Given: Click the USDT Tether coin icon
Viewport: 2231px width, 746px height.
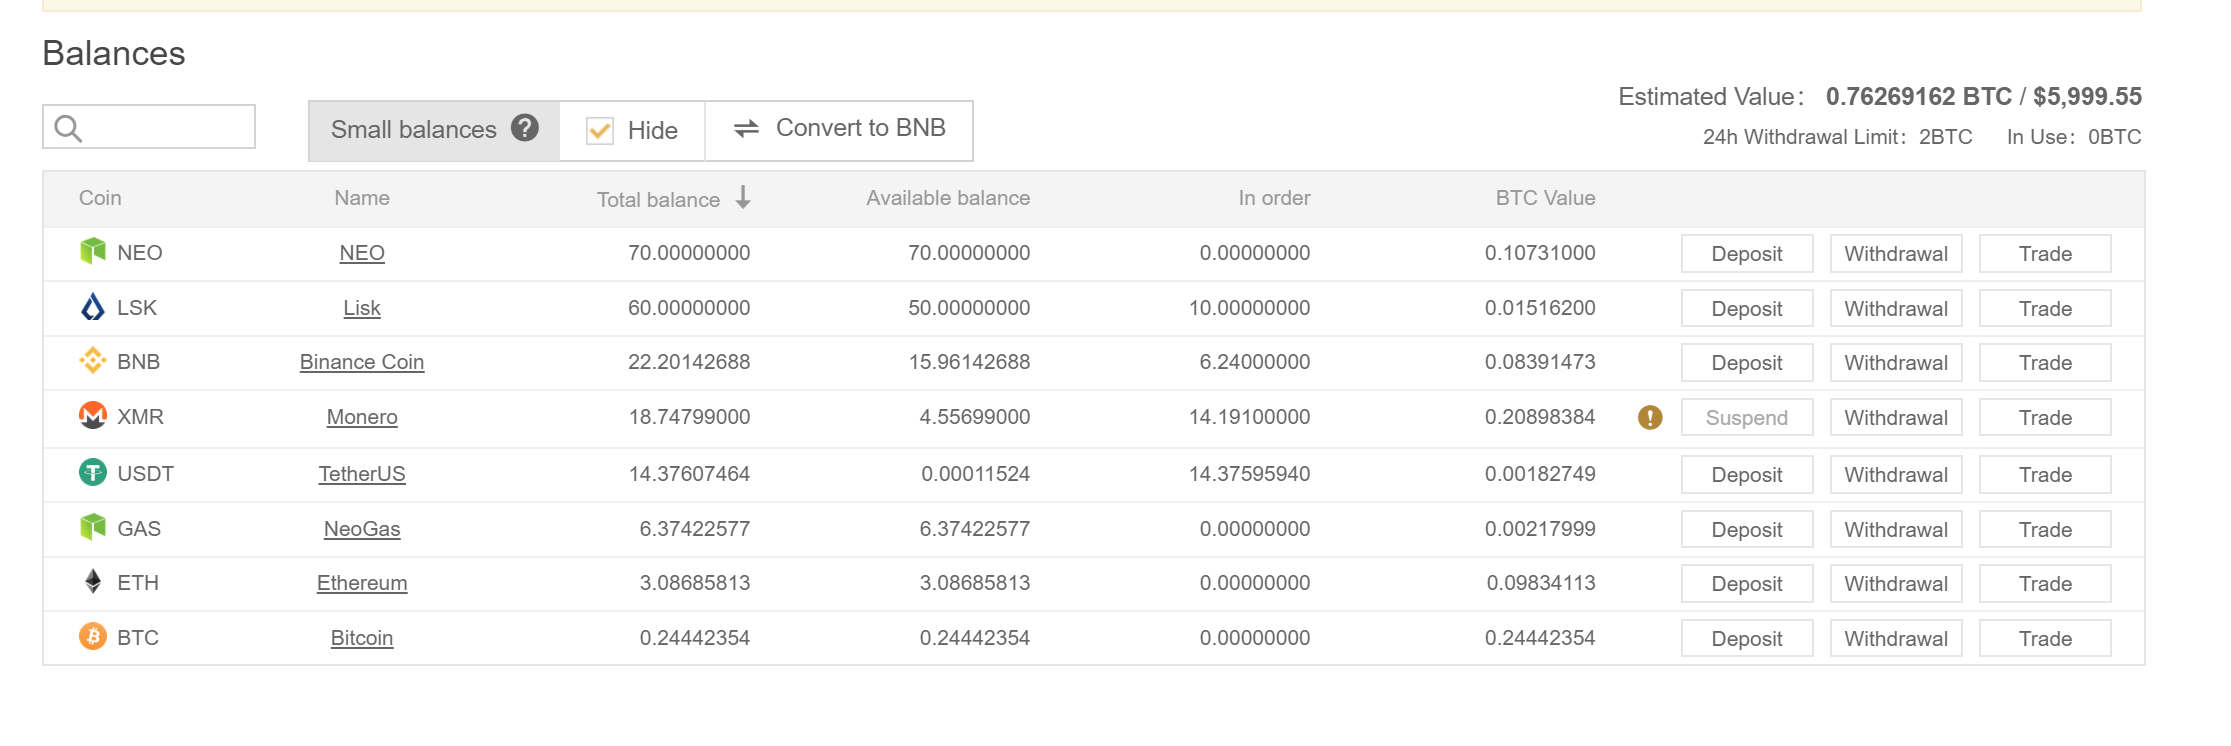Looking at the screenshot, I should [x=93, y=472].
